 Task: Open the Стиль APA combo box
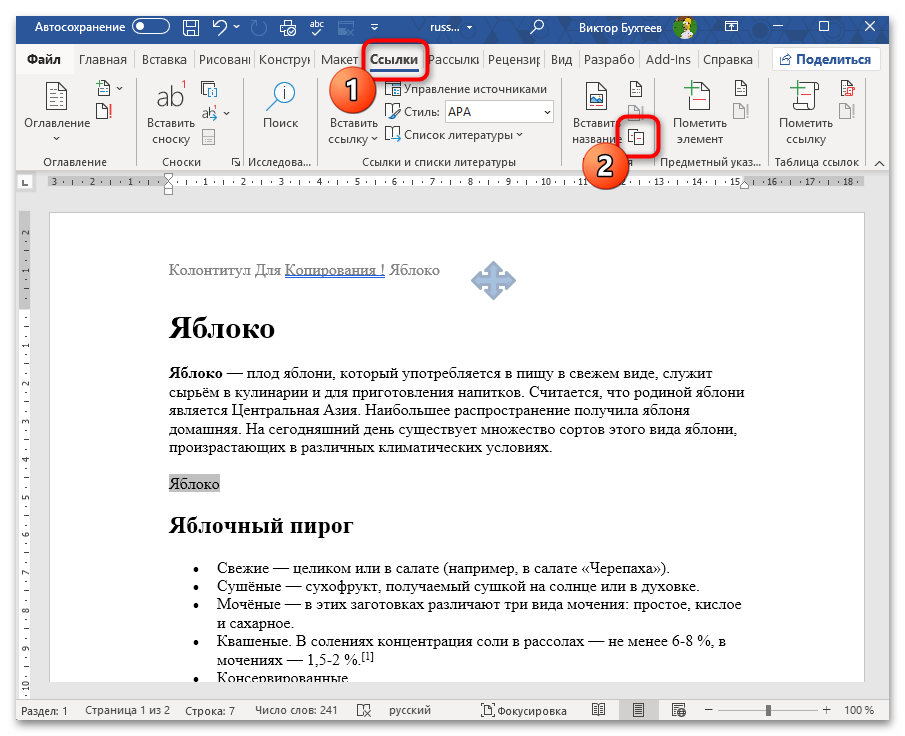point(499,112)
